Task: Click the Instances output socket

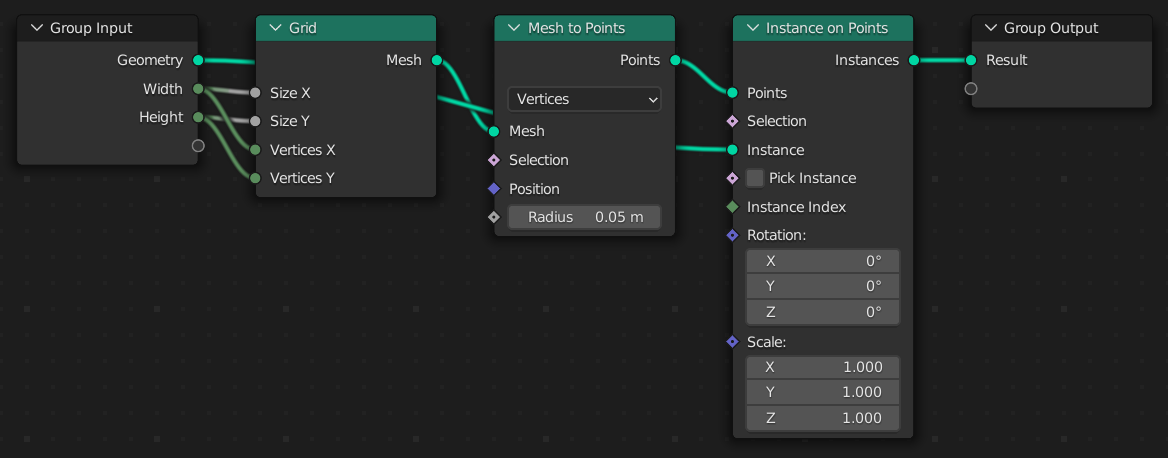Action: (x=913, y=60)
